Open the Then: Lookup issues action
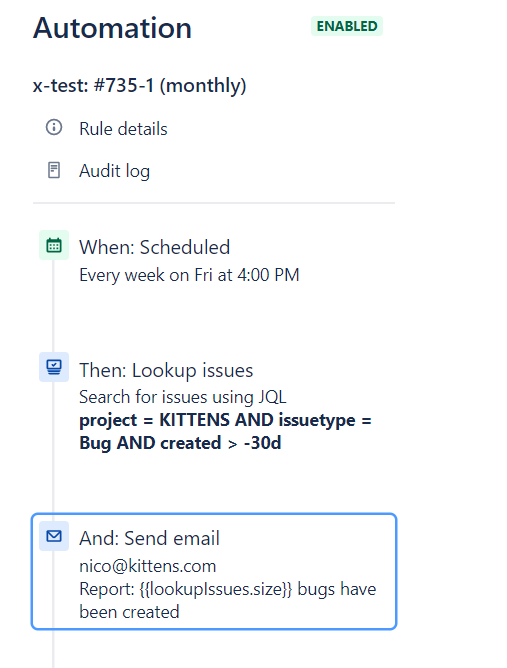507x668 pixels. [166, 370]
